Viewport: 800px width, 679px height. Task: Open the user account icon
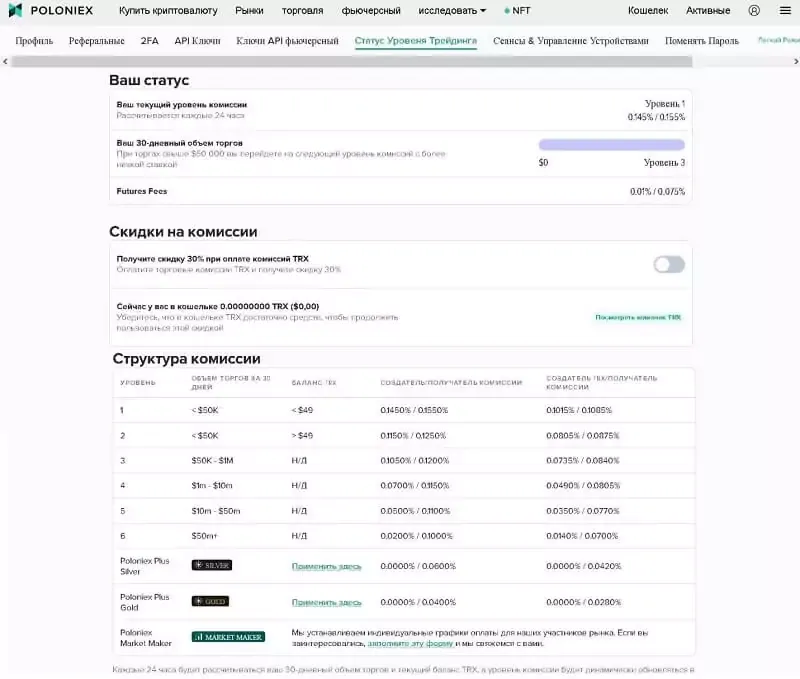click(754, 10)
